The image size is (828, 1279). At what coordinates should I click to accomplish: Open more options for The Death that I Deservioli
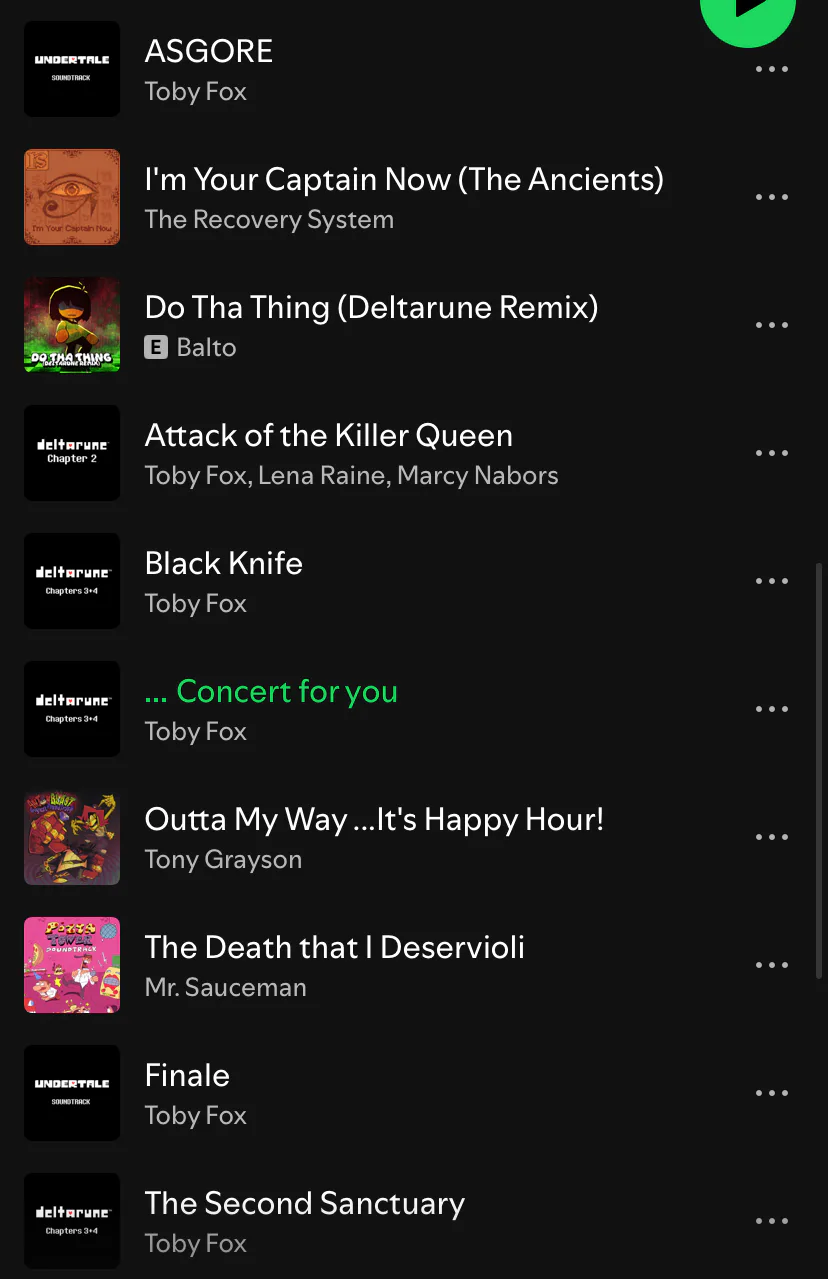click(x=772, y=965)
